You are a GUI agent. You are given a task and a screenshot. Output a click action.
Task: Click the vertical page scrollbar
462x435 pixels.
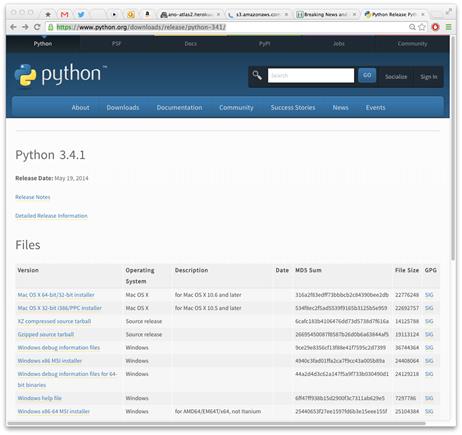[x=453, y=148]
